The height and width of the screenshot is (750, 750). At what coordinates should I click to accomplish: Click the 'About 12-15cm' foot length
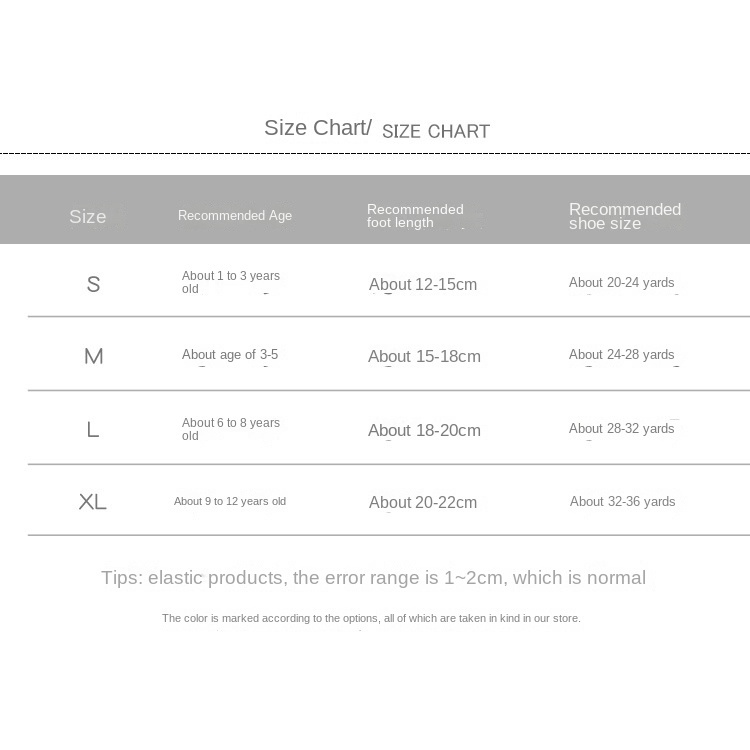[x=423, y=285]
